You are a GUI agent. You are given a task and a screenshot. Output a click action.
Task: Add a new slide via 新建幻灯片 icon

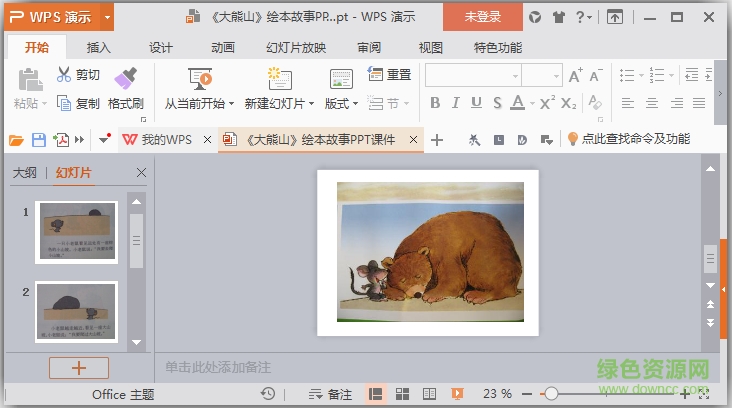tap(280, 78)
